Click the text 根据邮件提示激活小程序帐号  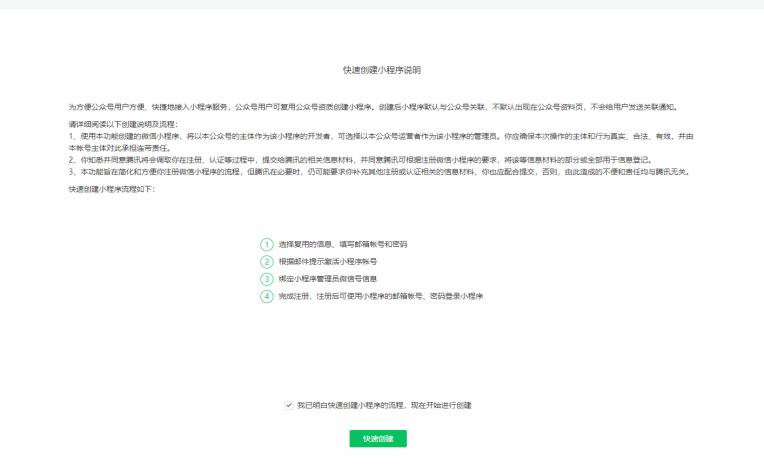[327, 262]
